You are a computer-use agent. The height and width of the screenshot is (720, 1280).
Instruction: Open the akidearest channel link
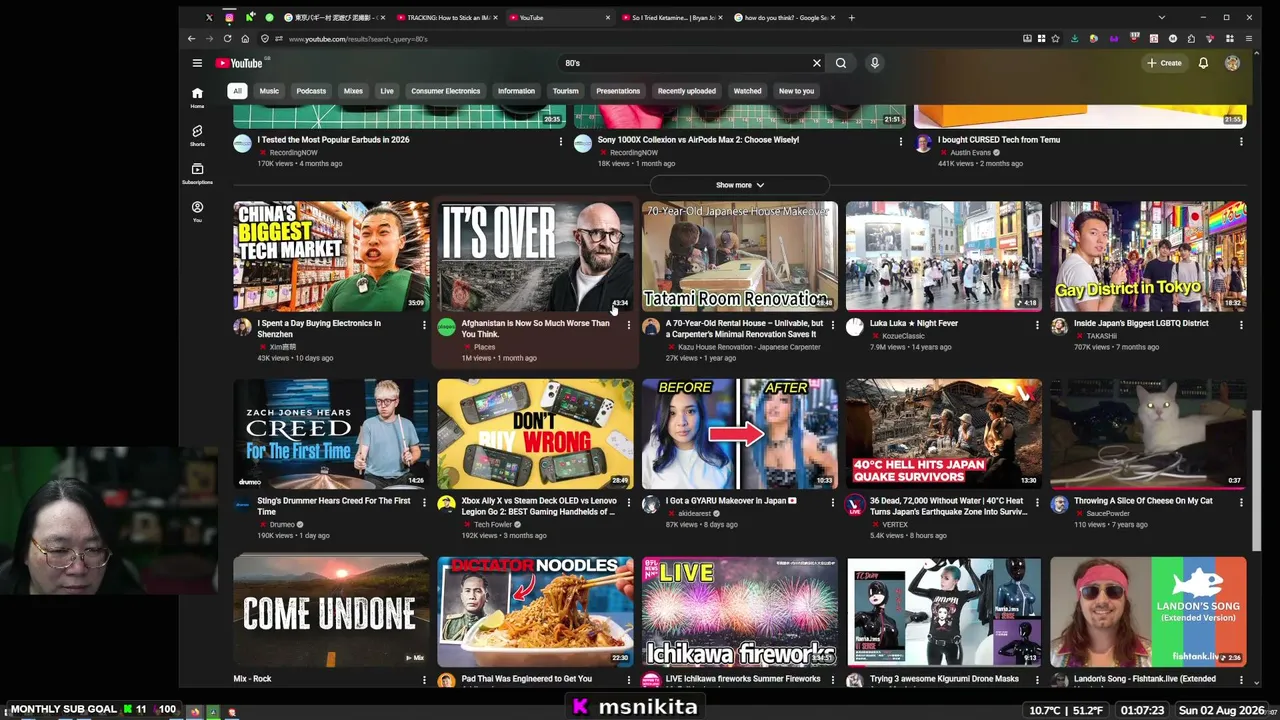coord(695,513)
